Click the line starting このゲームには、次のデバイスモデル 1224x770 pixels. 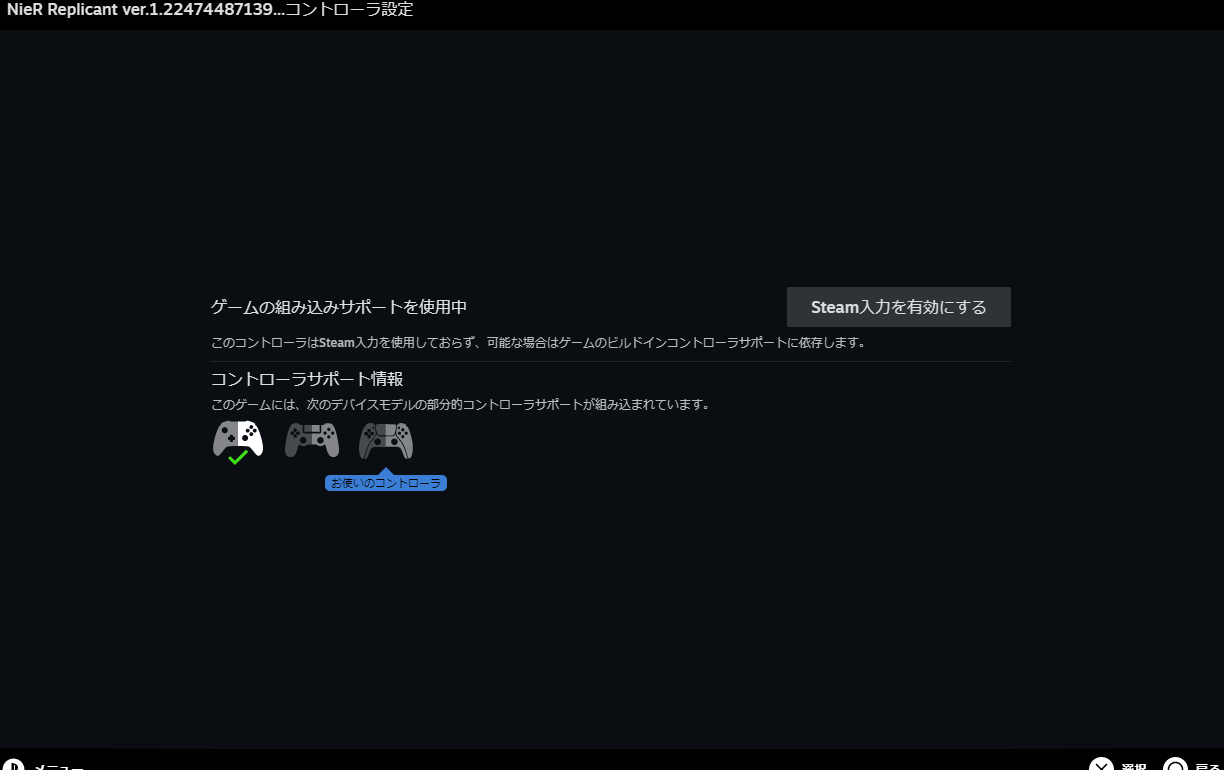click(x=461, y=405)
